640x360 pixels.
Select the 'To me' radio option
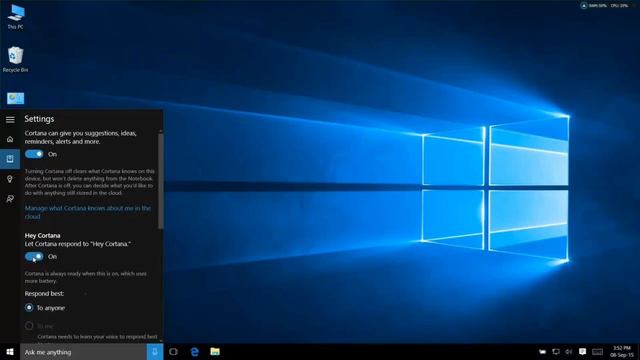pos(29,326)
